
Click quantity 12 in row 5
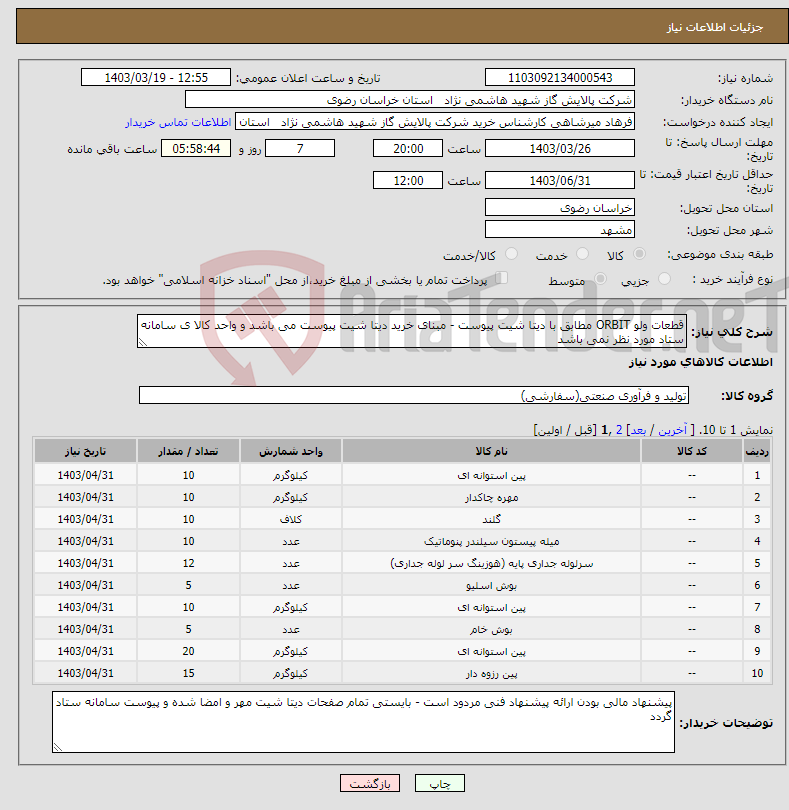pyautogui.click(x=188, y=563)
